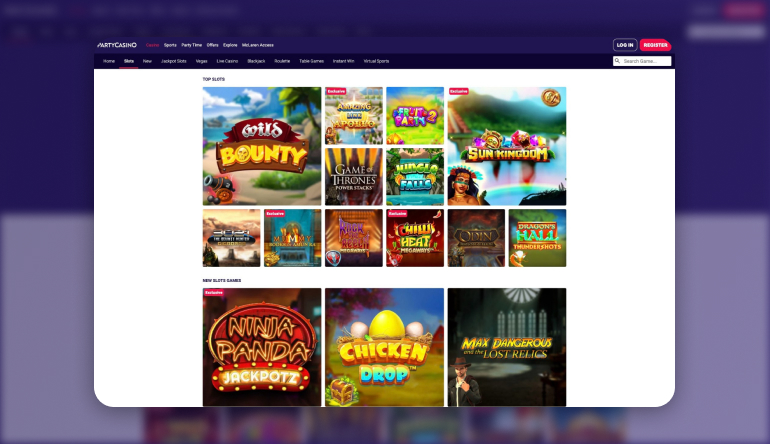Focus the Search Game input field

[x=642, y=61]
